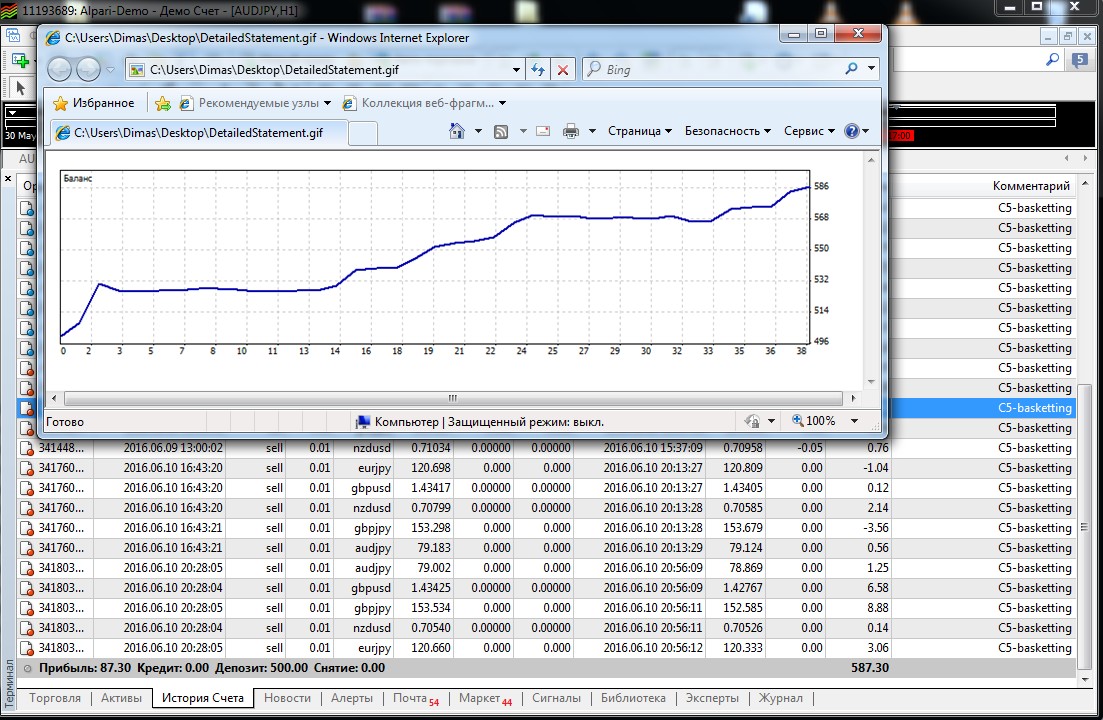Click order icon for audjpy 79.183 row
Screen dimensions: 1103x720
tap(27, 548)
